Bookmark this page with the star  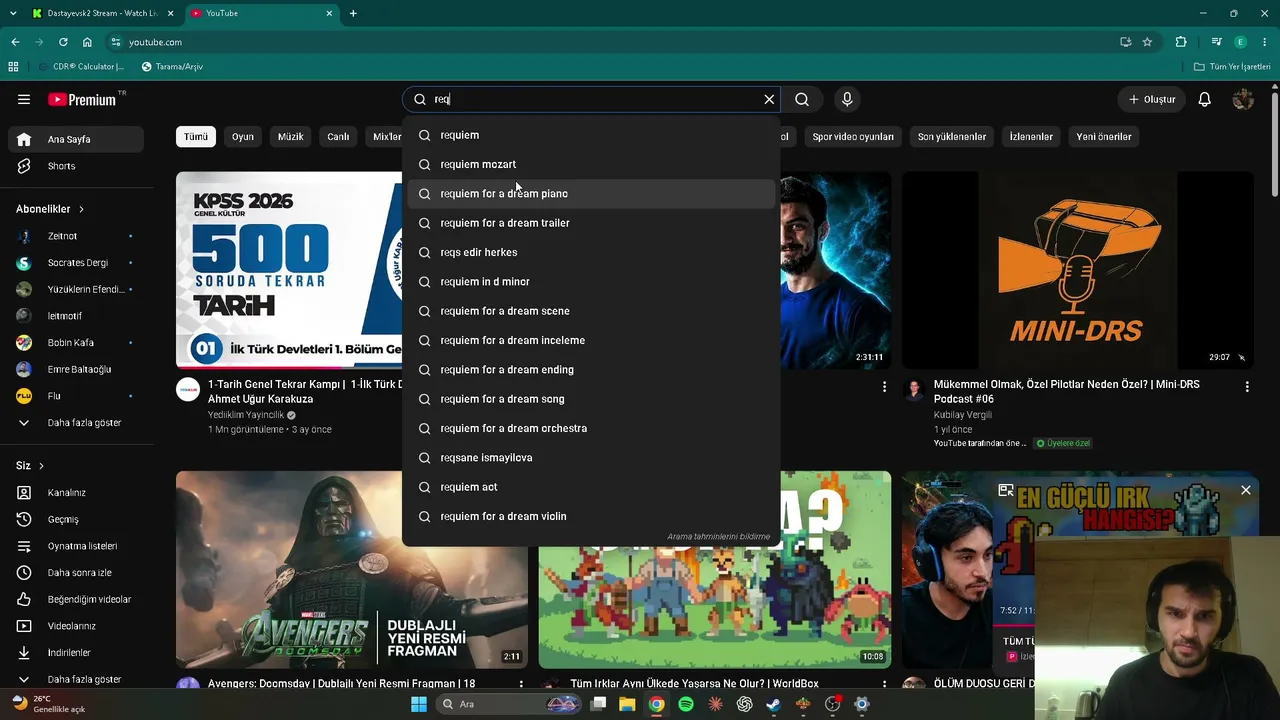tap(1147, 42)
